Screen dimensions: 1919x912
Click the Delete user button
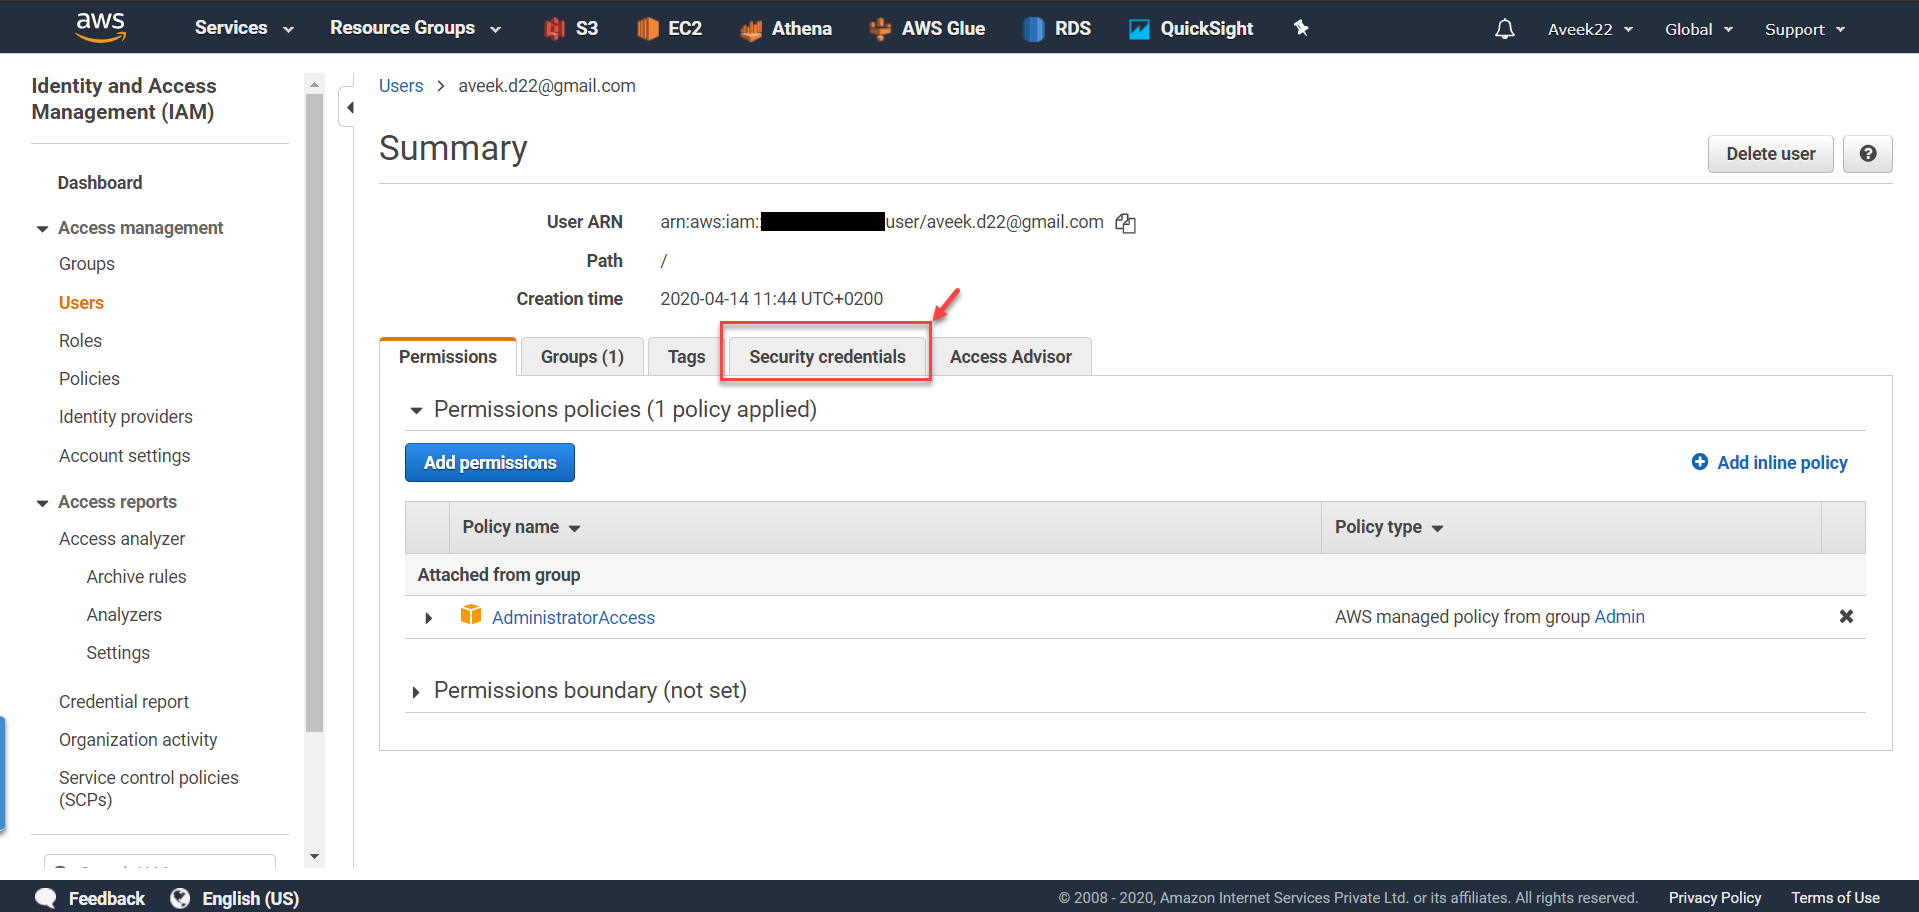(1770, 154)
